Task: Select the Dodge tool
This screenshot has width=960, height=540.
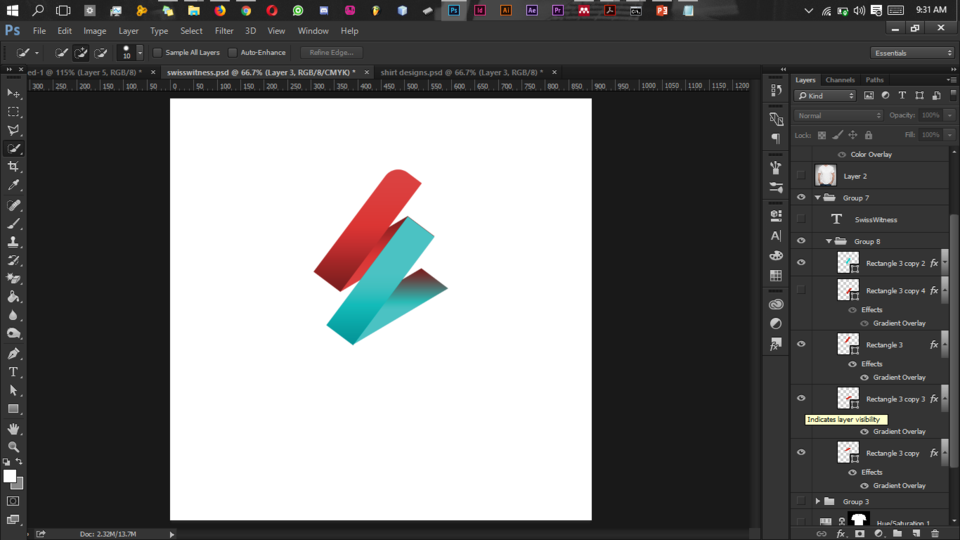Action: [13, 334]
